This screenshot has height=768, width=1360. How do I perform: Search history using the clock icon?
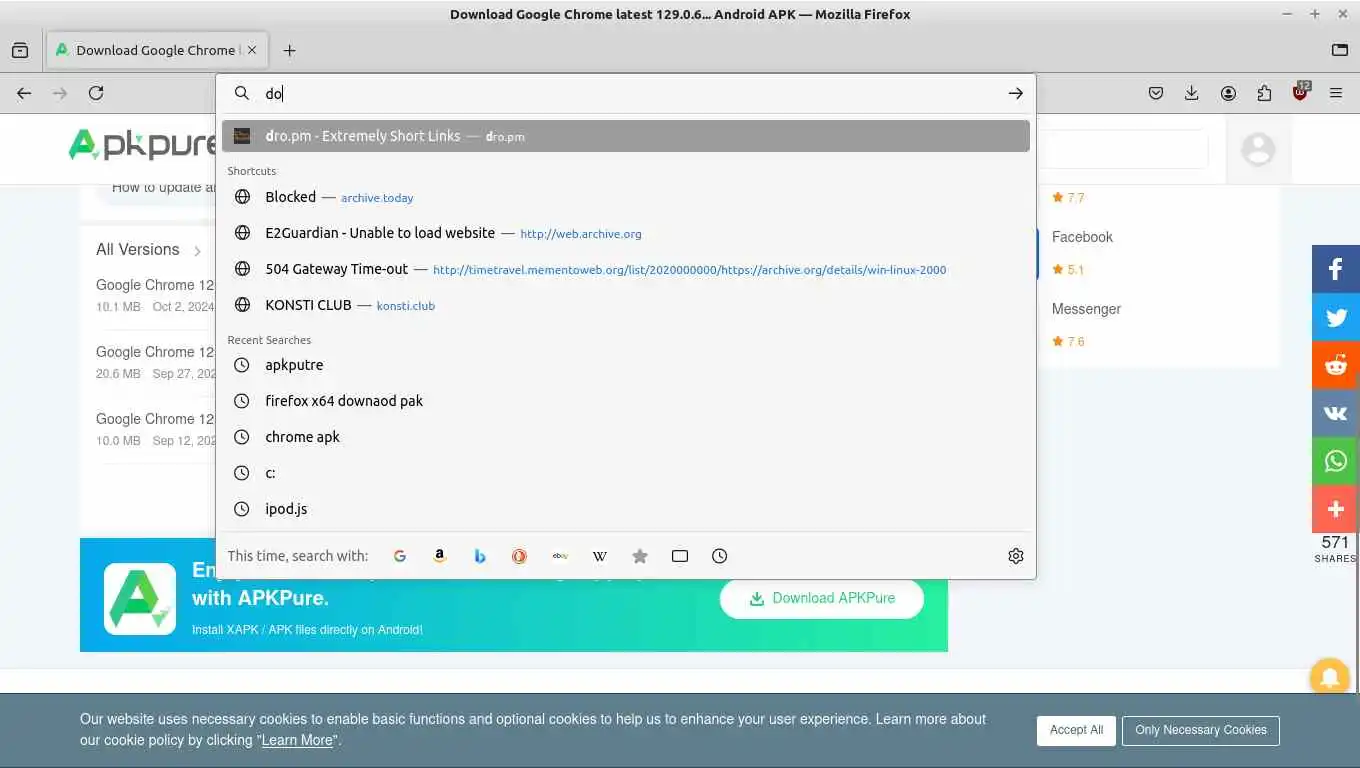[720, 556]
